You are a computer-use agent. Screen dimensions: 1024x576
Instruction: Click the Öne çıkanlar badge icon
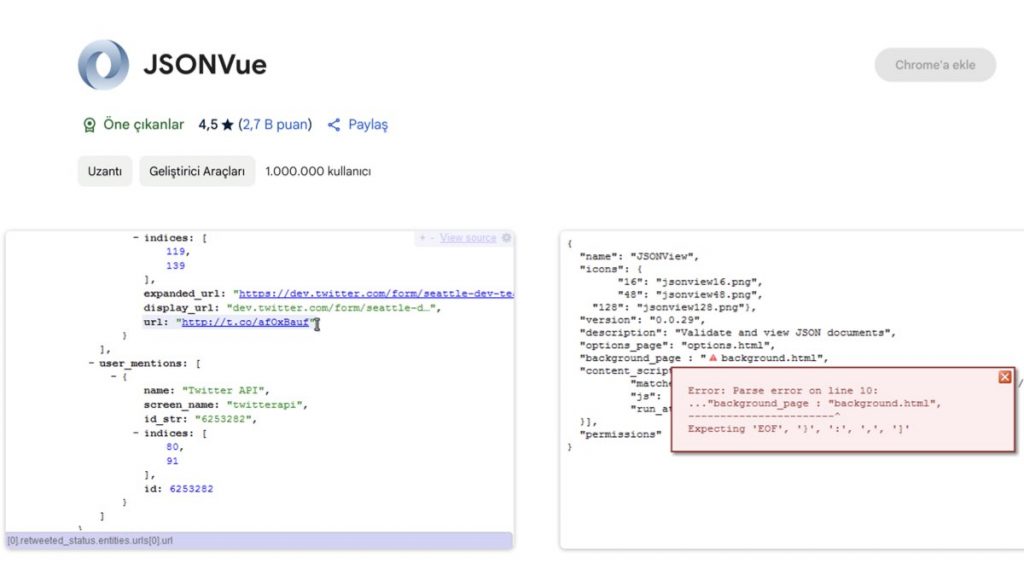pyautogui.click(x=89, y=125)
